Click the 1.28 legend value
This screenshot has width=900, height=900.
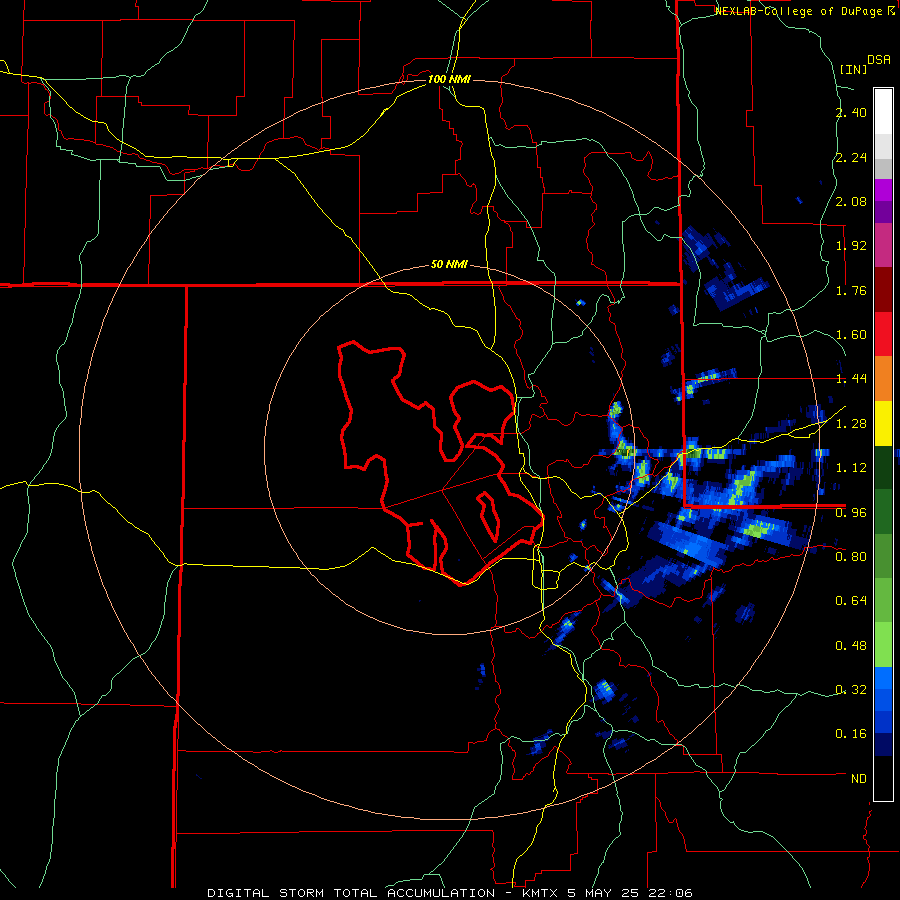851,424
